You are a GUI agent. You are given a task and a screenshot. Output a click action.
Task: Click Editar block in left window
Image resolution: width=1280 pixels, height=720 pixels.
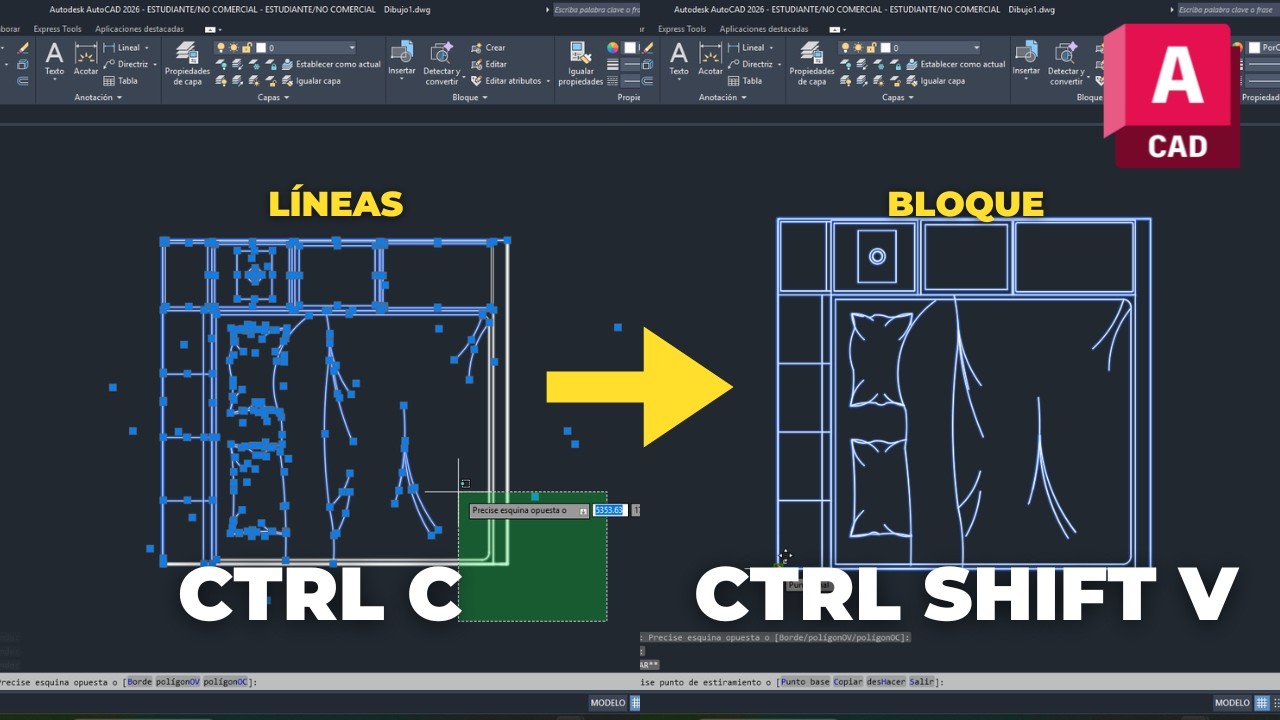pos(488,64)
